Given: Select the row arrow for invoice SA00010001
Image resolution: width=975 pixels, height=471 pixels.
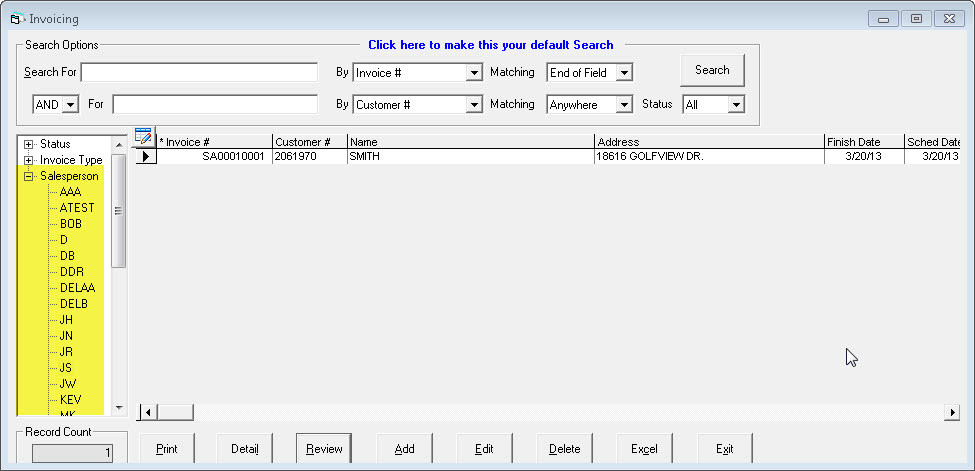Looking at the screenshot, I should click(x=145, y=157).
